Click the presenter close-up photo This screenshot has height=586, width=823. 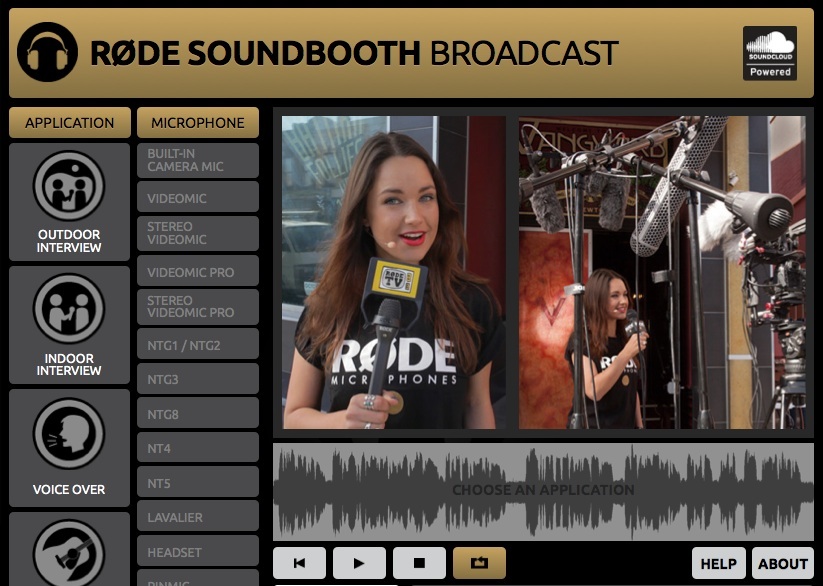tap(394, 272)
